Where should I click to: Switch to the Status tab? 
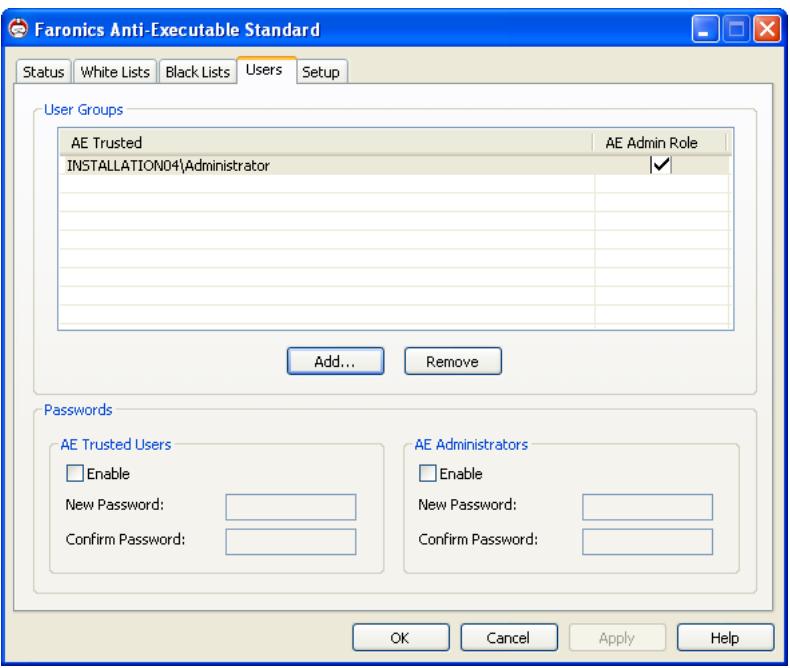44,72
